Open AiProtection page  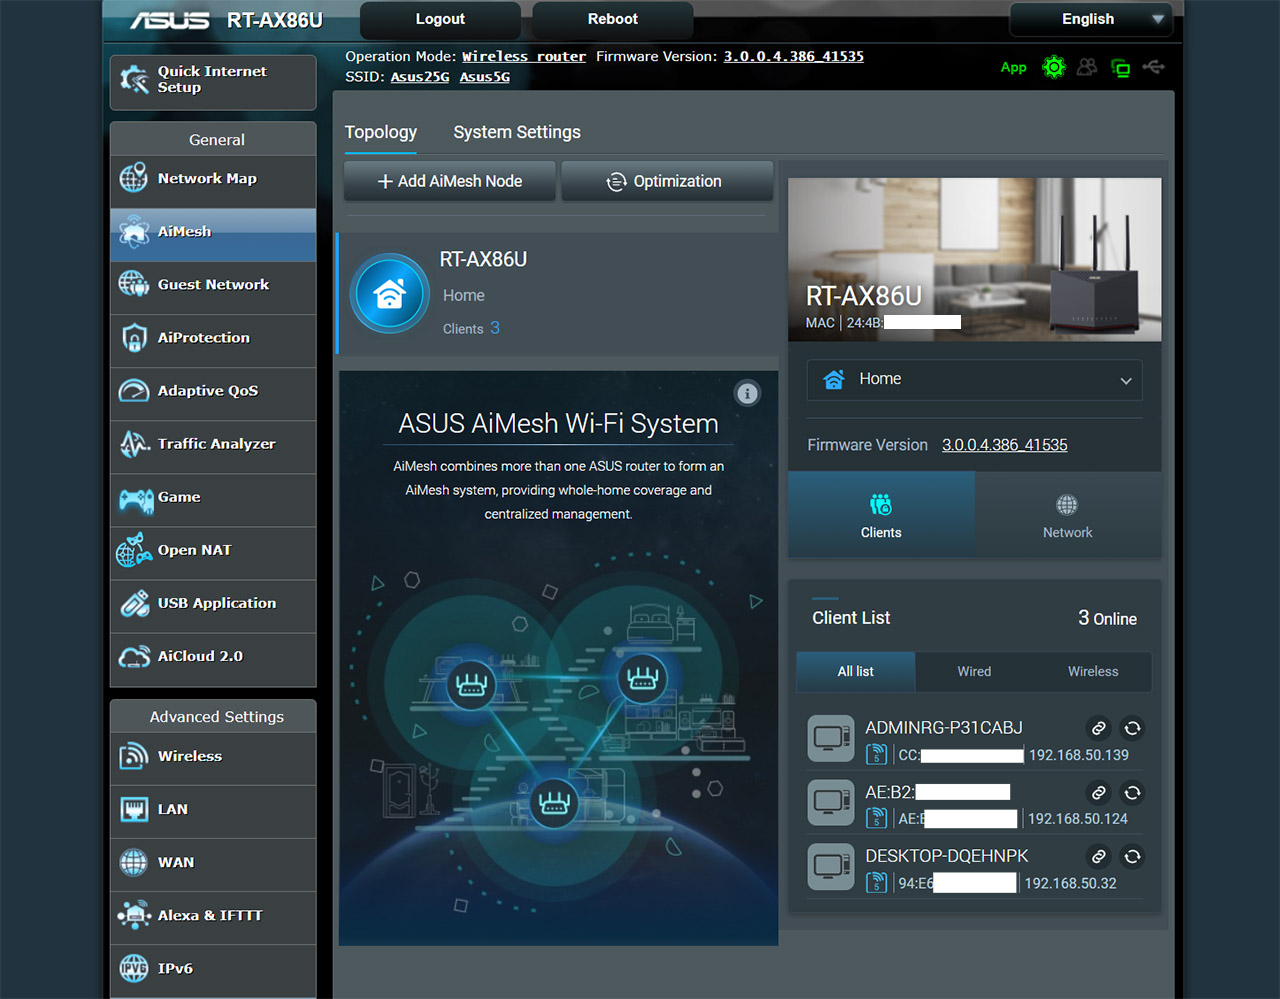tap(213, 340)
